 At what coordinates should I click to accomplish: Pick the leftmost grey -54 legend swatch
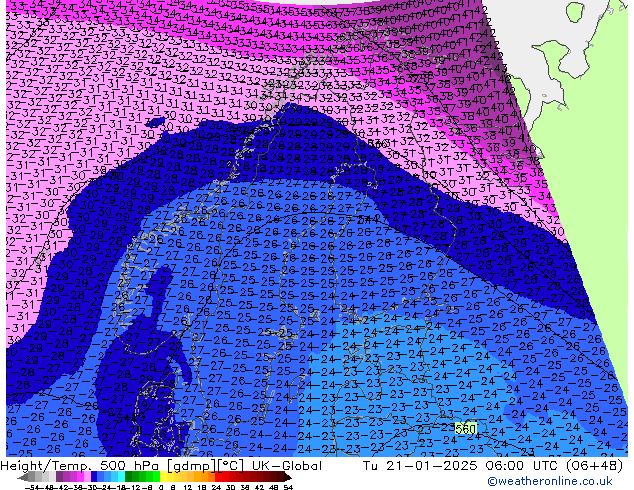pyautogui.click(x=30, y=477)
